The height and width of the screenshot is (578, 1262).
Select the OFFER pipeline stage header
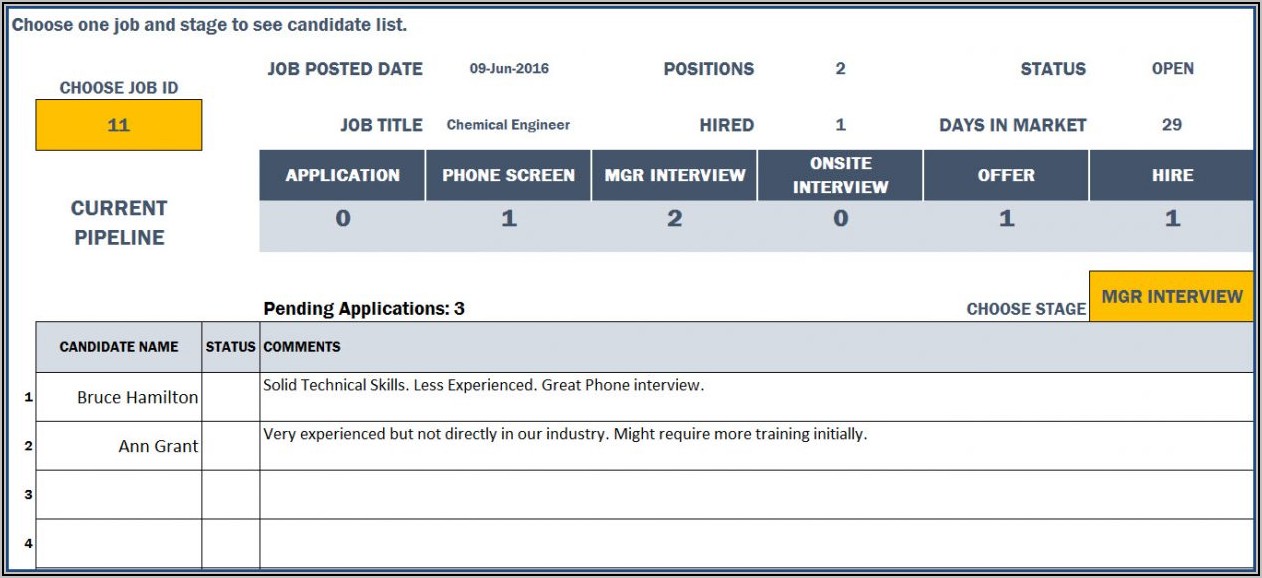click(1006, 175)
